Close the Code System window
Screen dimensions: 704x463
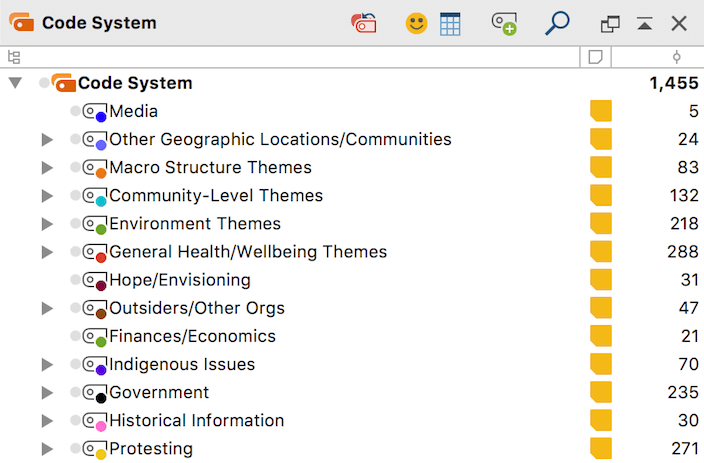pos(679,23)
